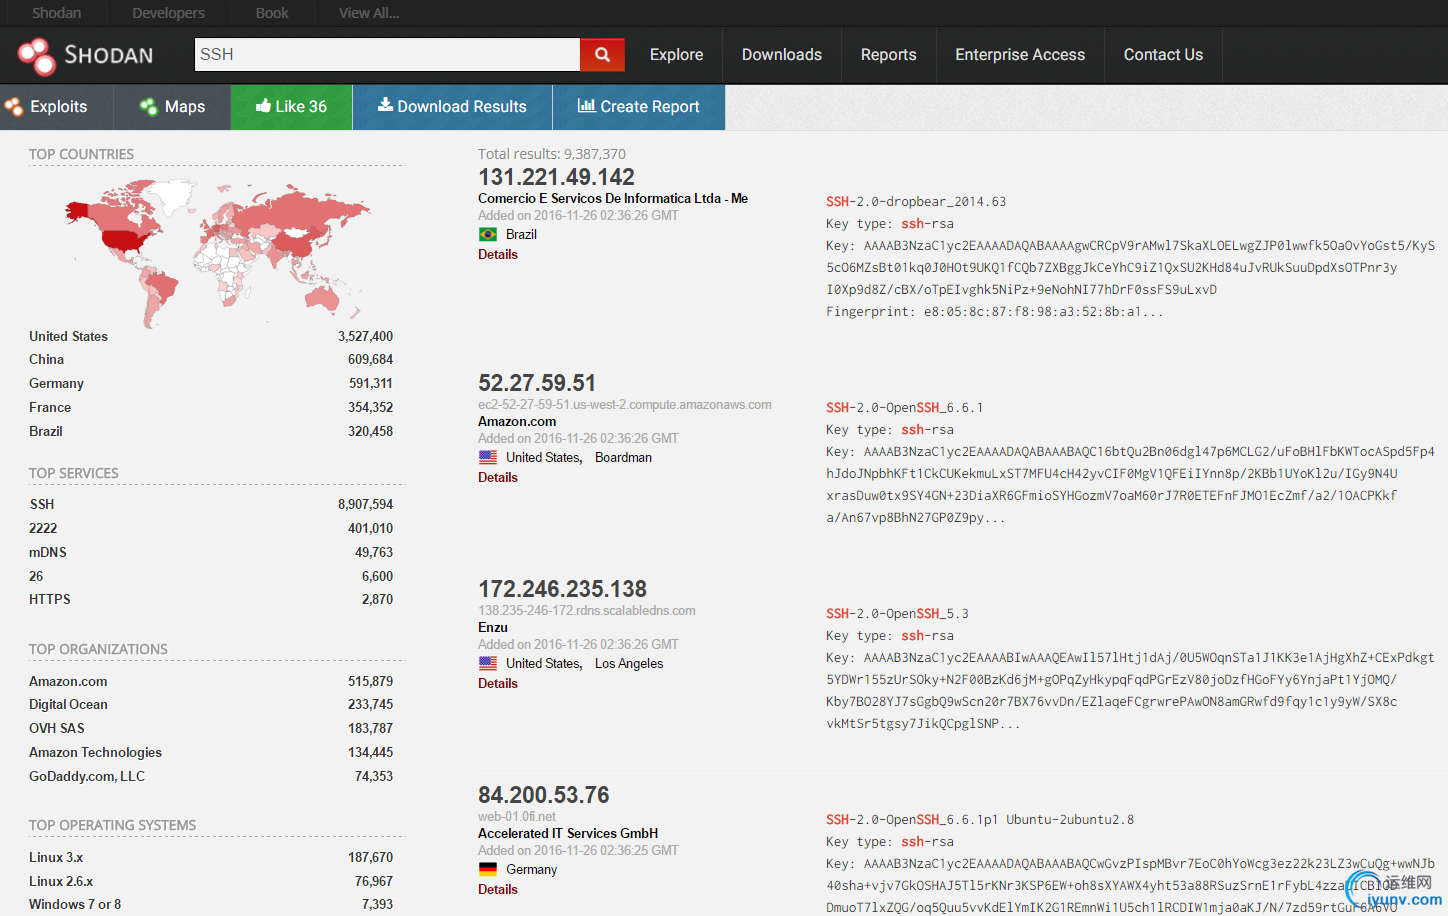The height and width of the screenshot is (916, 1448).
Task: Open IP 131.221.49.142 result
Action: coord(556,177)
